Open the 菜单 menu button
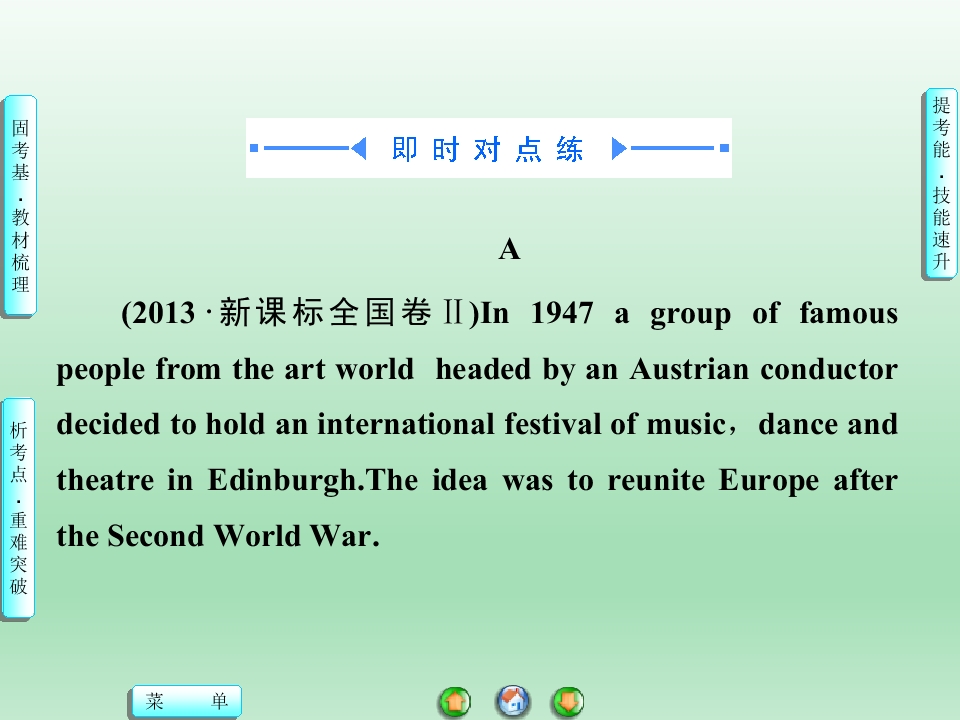The image size is (960, 720). tap(186, 701)
